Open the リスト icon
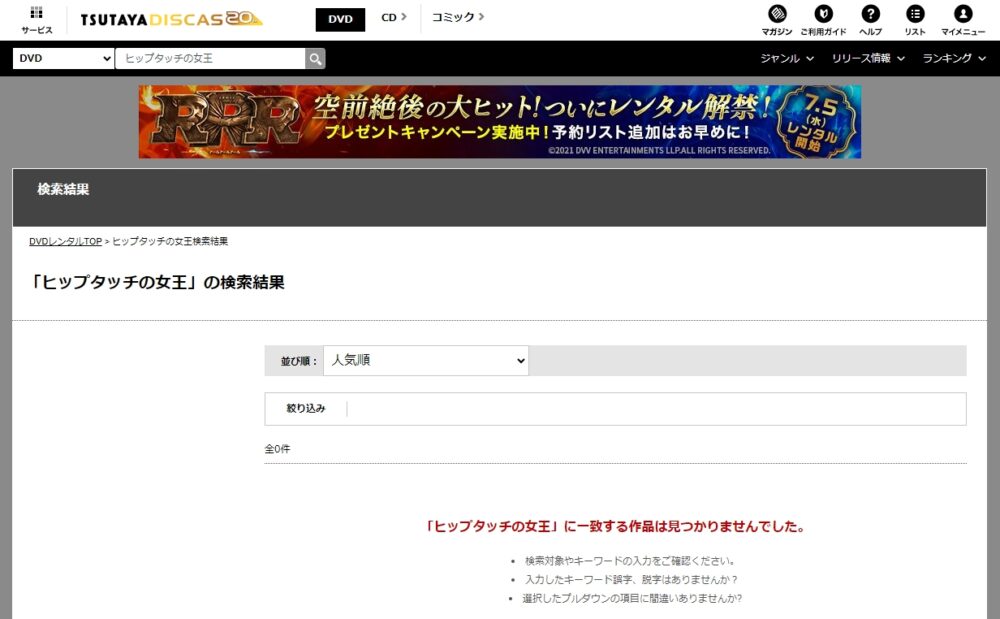Screen dimensions: 1000x619 (x=916, y=18)
